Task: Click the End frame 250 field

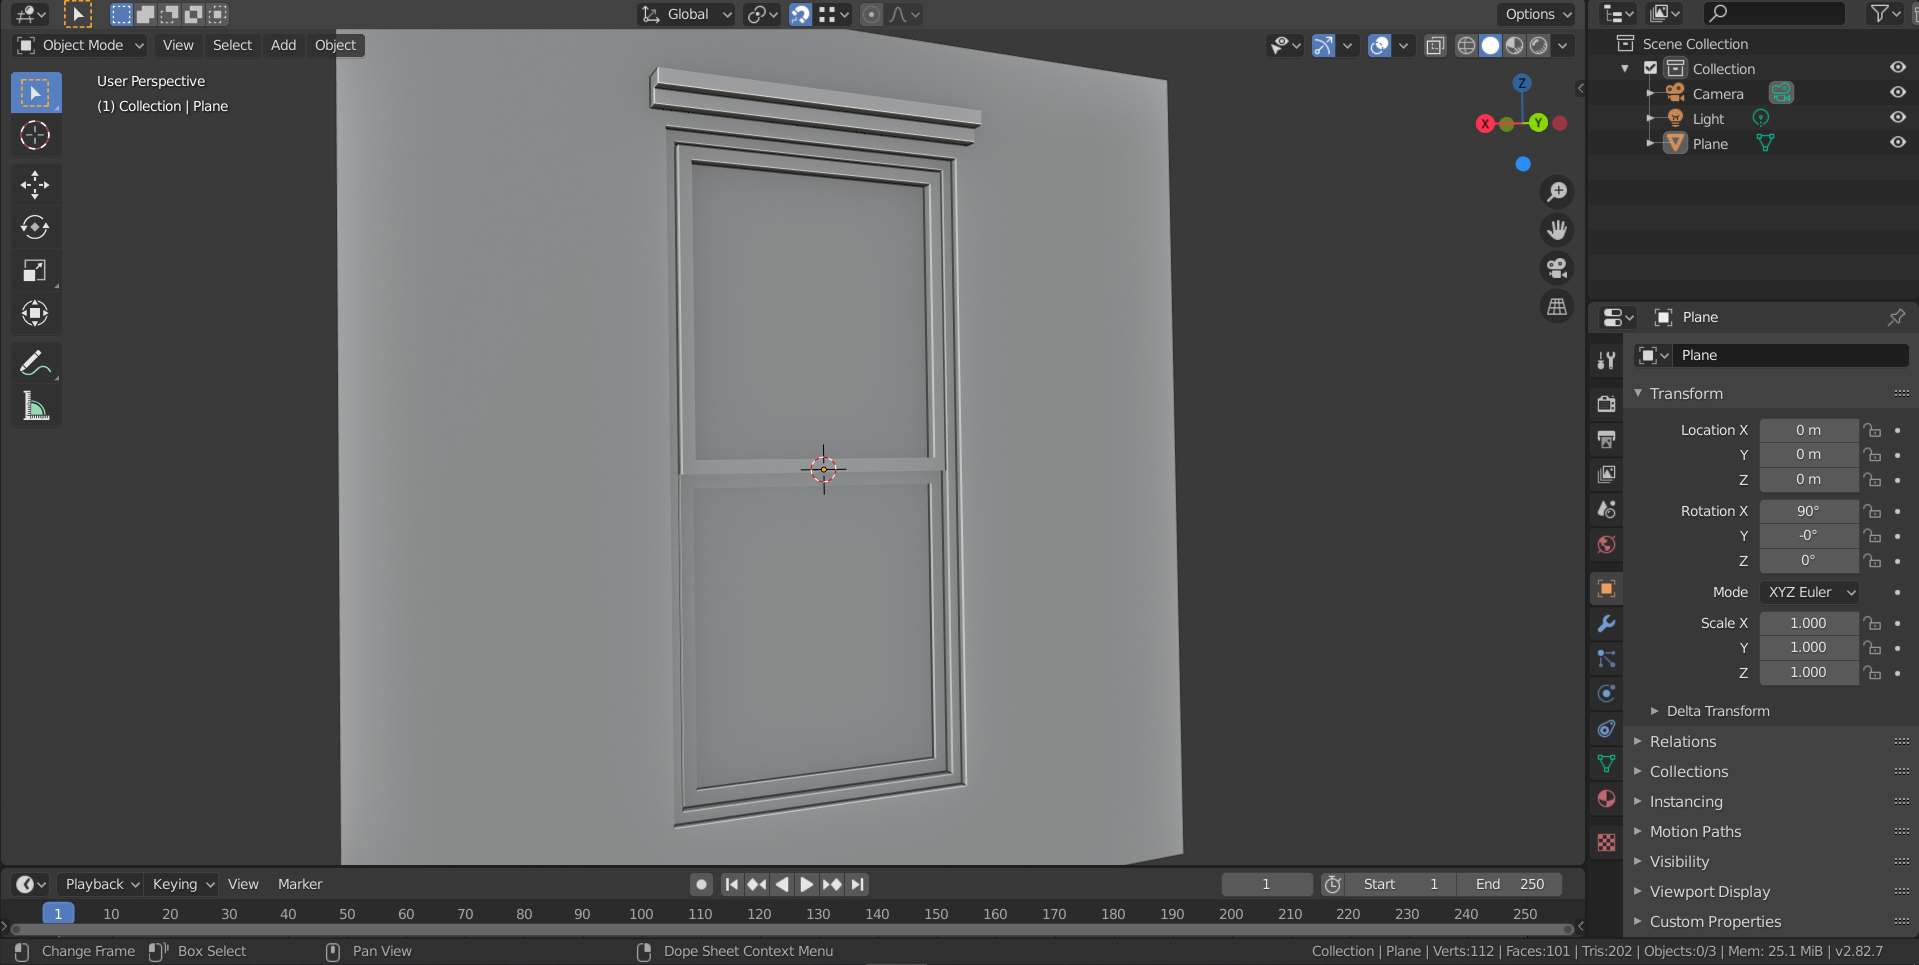Action: 1510,884
